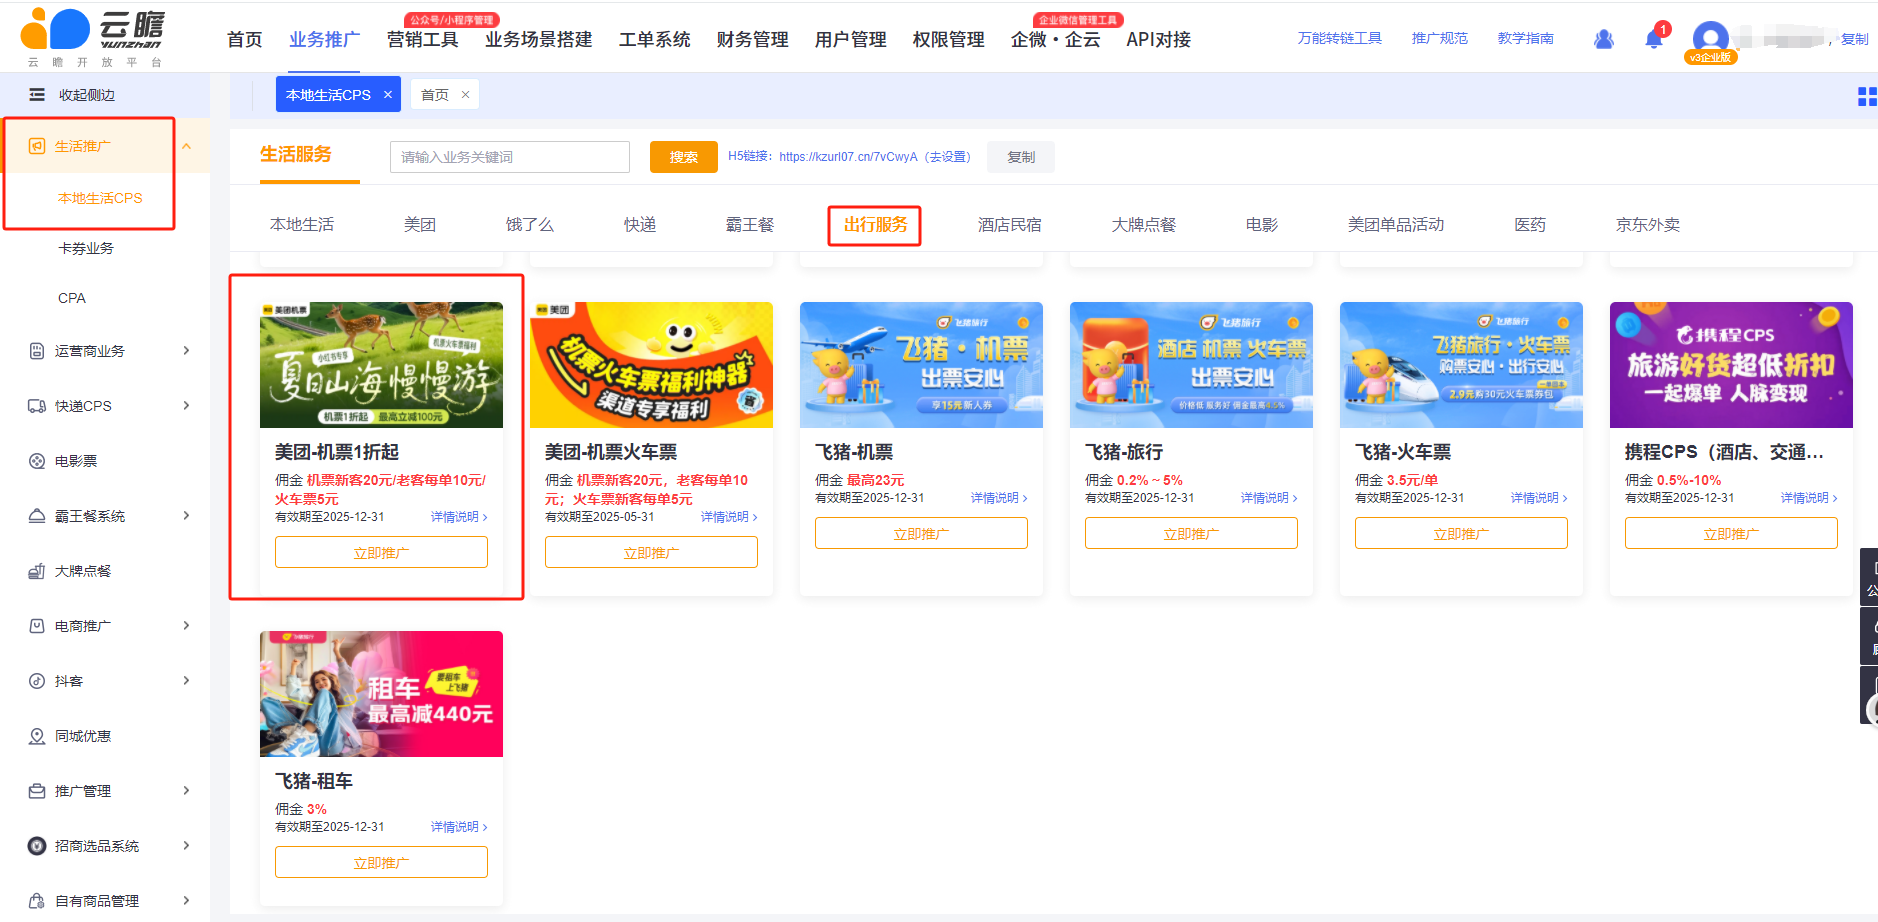Click 立即推广 for 飞猪-机票
Screen dimensions: 1878x922
(921, 533)
